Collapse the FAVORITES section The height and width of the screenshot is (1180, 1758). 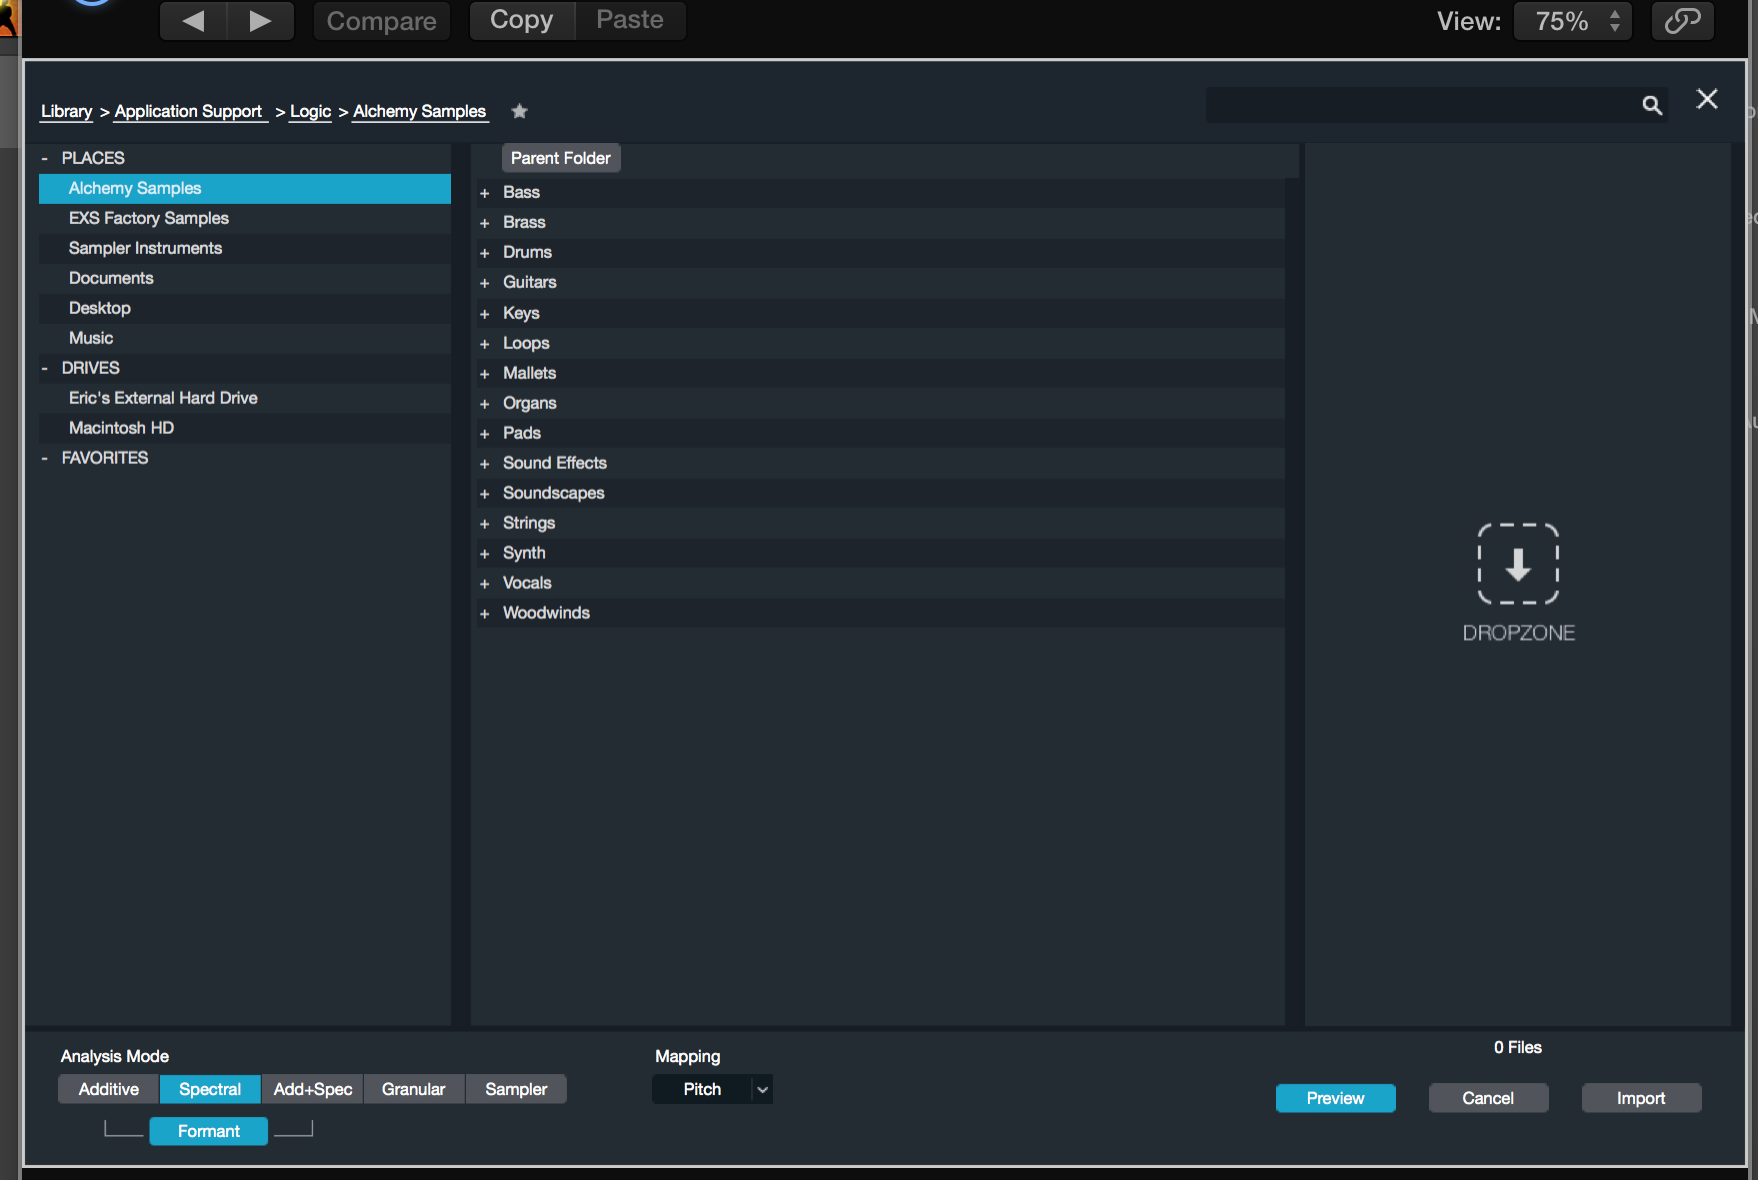point(44,458)
